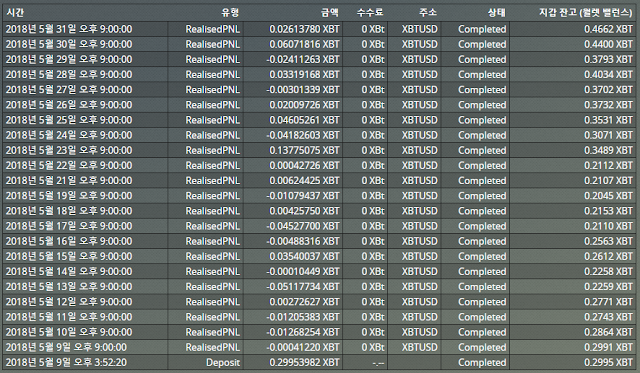
Task: Select the 2018년 5월 28일 time cell
Action: tap(69, 74)
